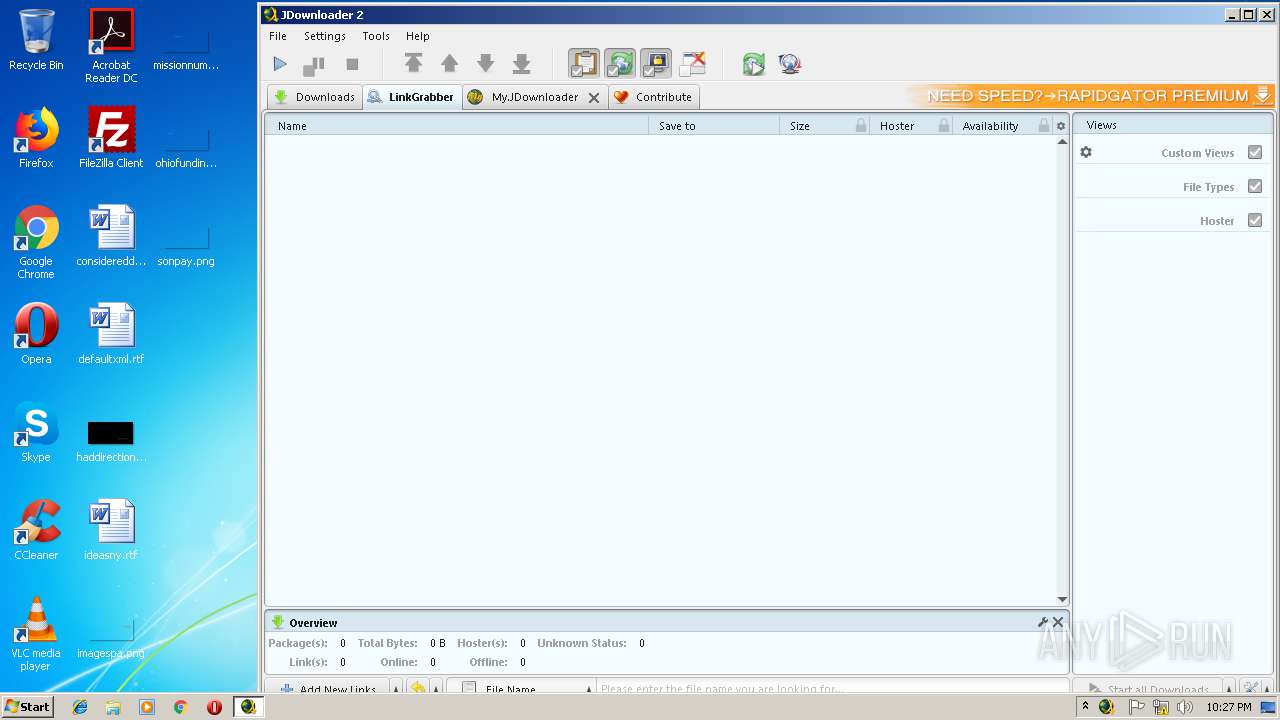Sort by Save to column header
Image resolution: width=1280 pixels, height=720 pixels.
pos(714,126)
